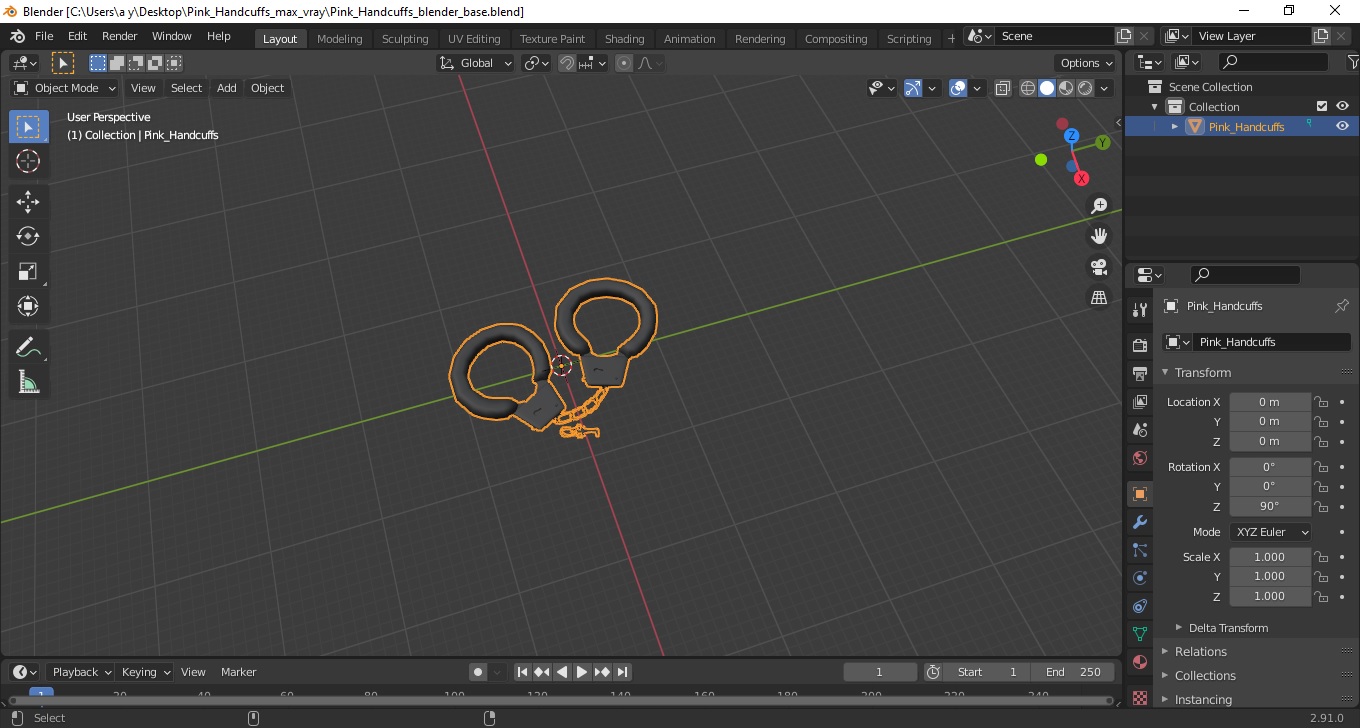Toggle Pink_Handcuffs visibility eye in outliner
This screenshot has height=728, width=1360.
1342,126
